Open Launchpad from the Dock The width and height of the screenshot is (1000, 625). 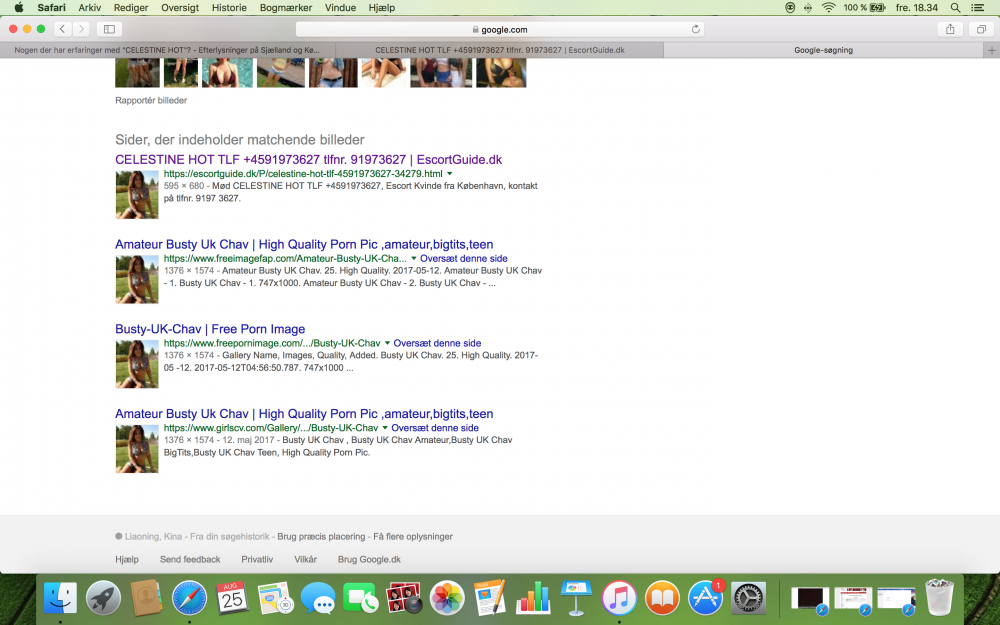[x=103, y=599]
